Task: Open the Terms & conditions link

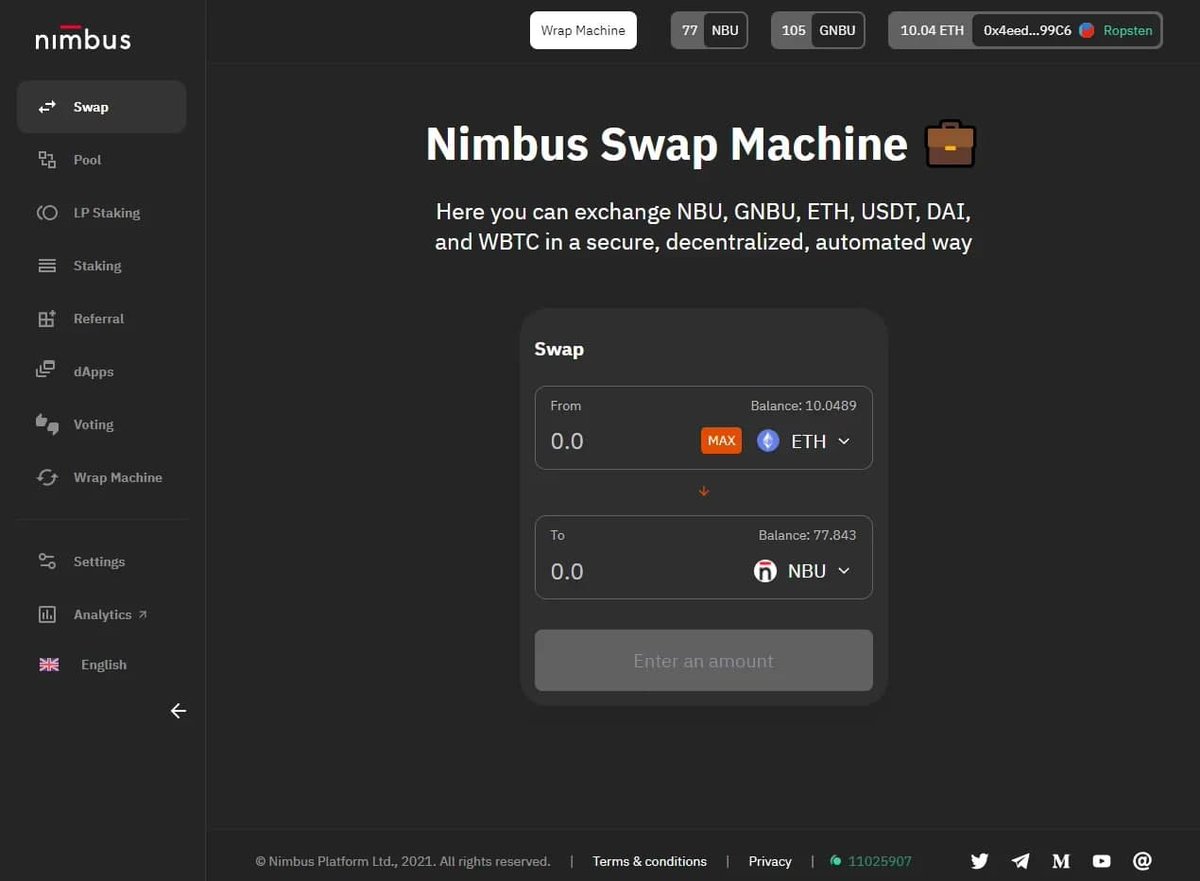Action: (649, 861)
